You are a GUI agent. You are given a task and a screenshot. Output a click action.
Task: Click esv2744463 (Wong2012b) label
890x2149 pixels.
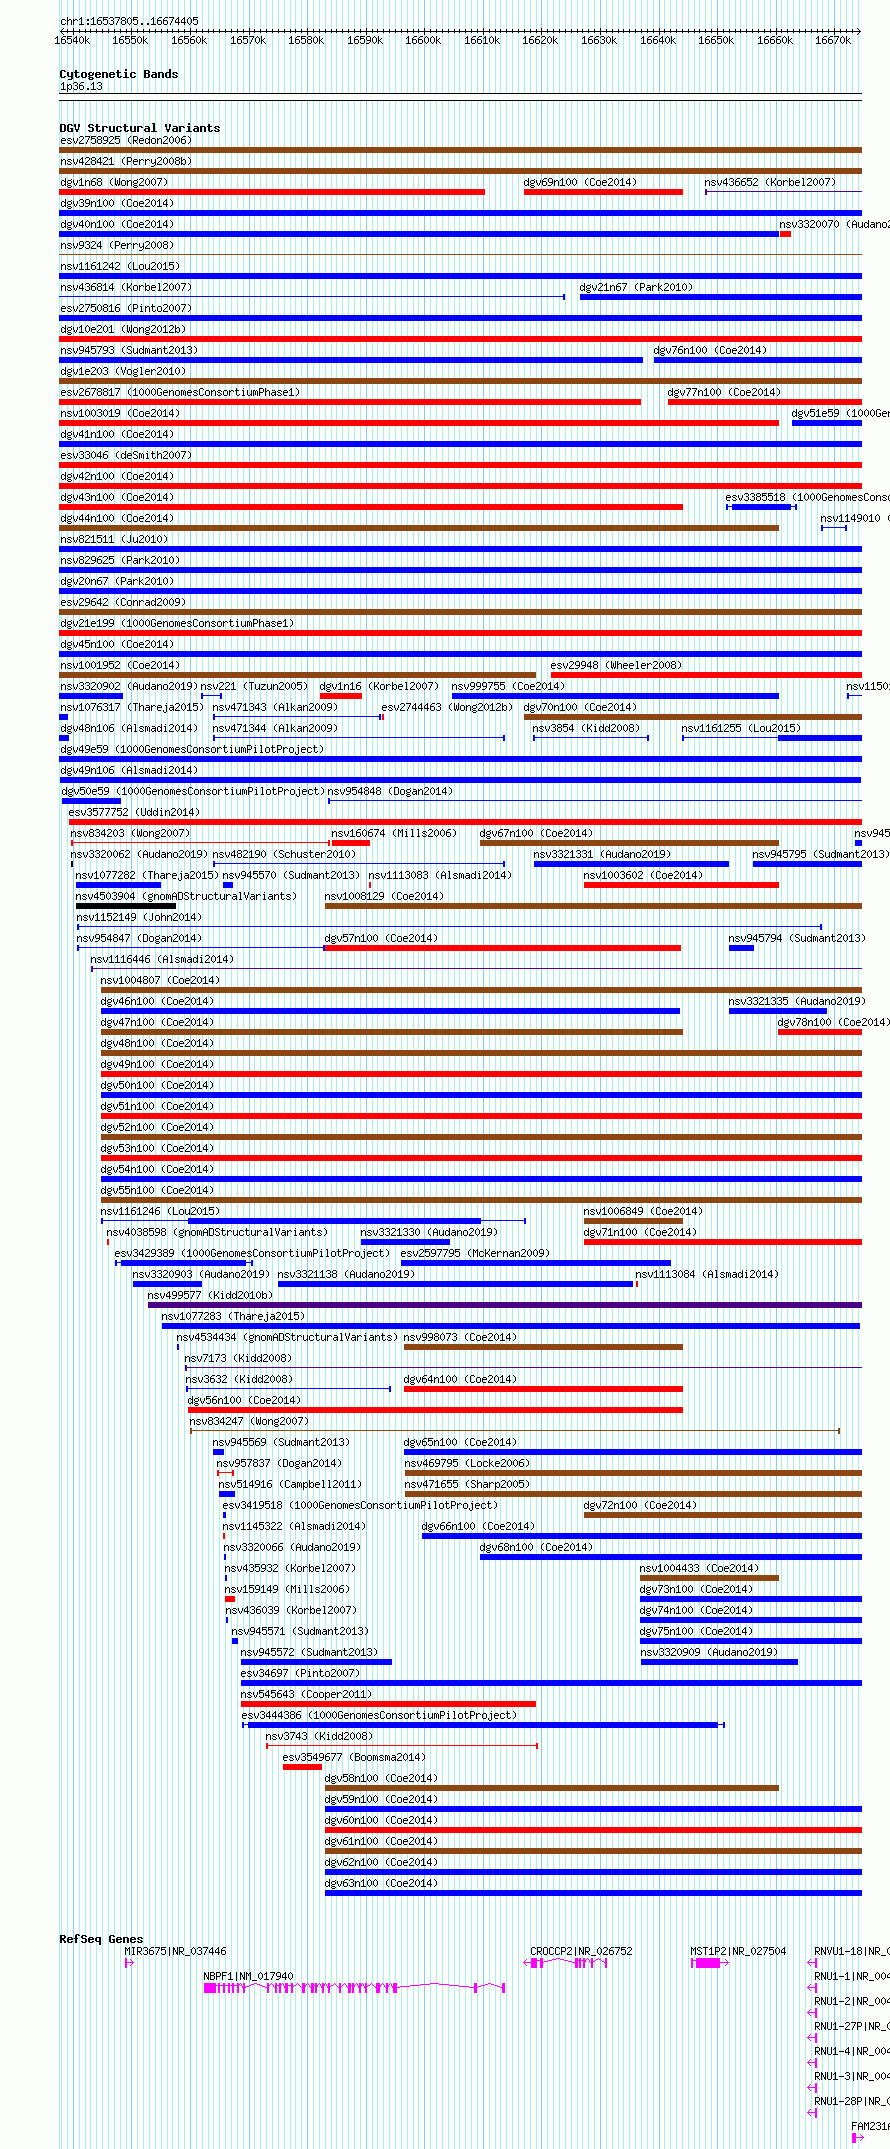(x=447, y=708)
